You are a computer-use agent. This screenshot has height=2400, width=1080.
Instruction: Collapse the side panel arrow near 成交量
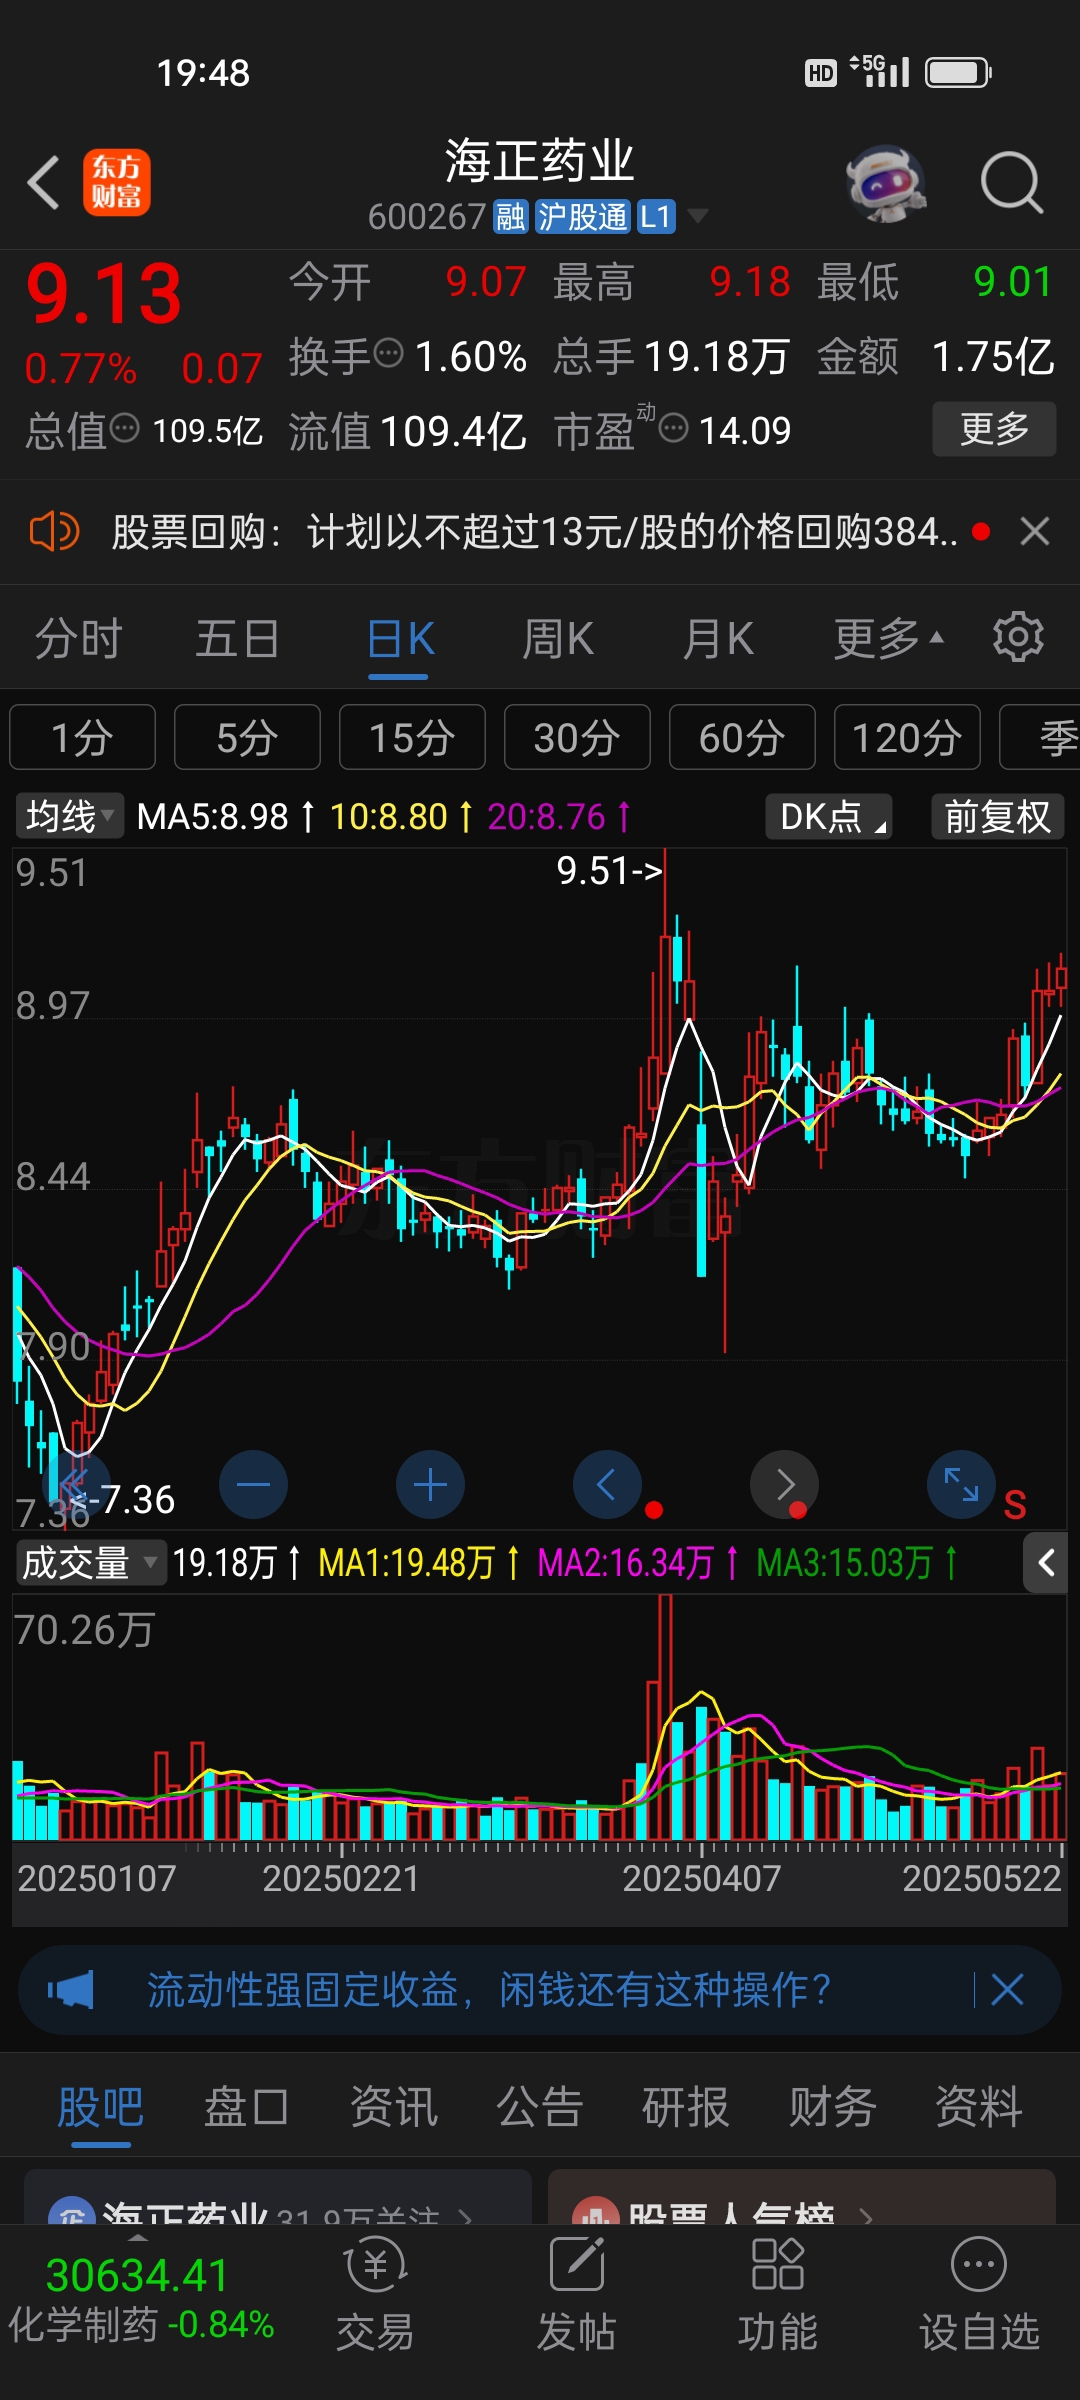[1046, 1562]
